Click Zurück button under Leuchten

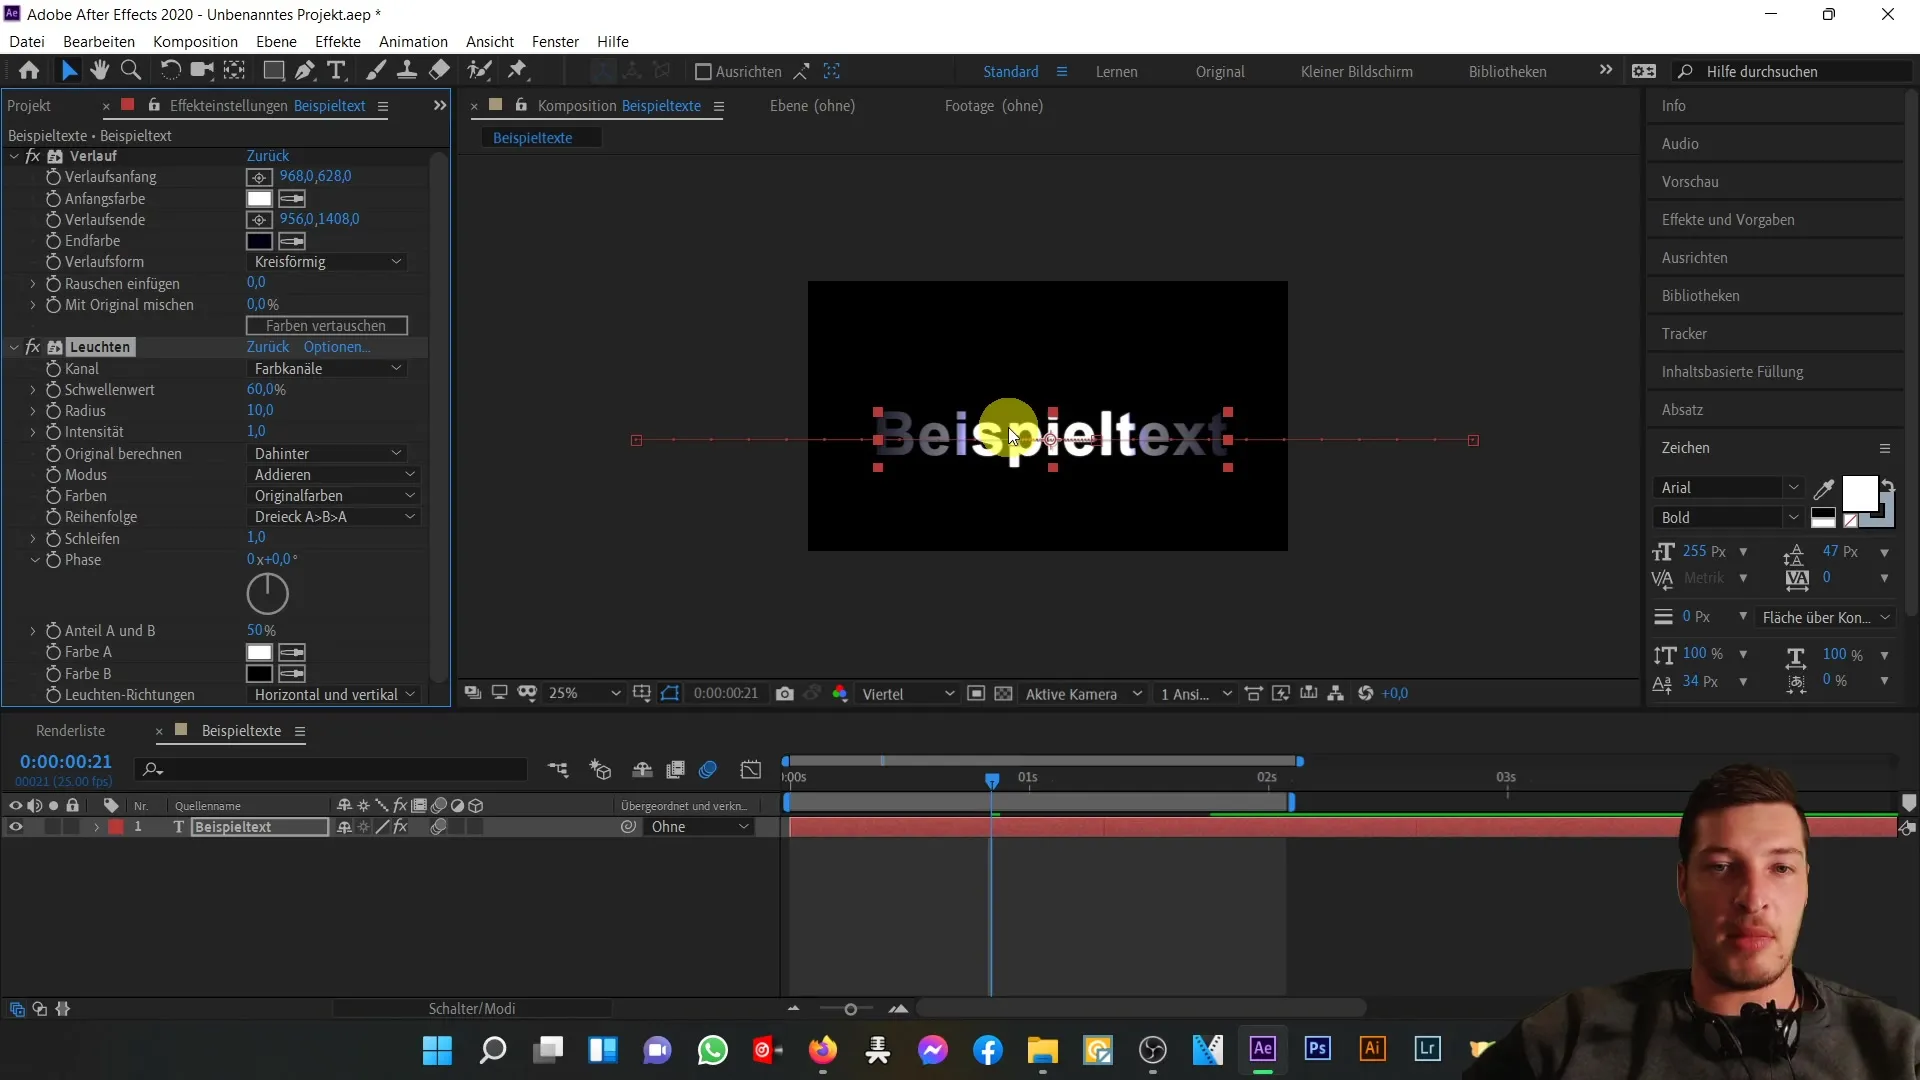click(268, 345)
